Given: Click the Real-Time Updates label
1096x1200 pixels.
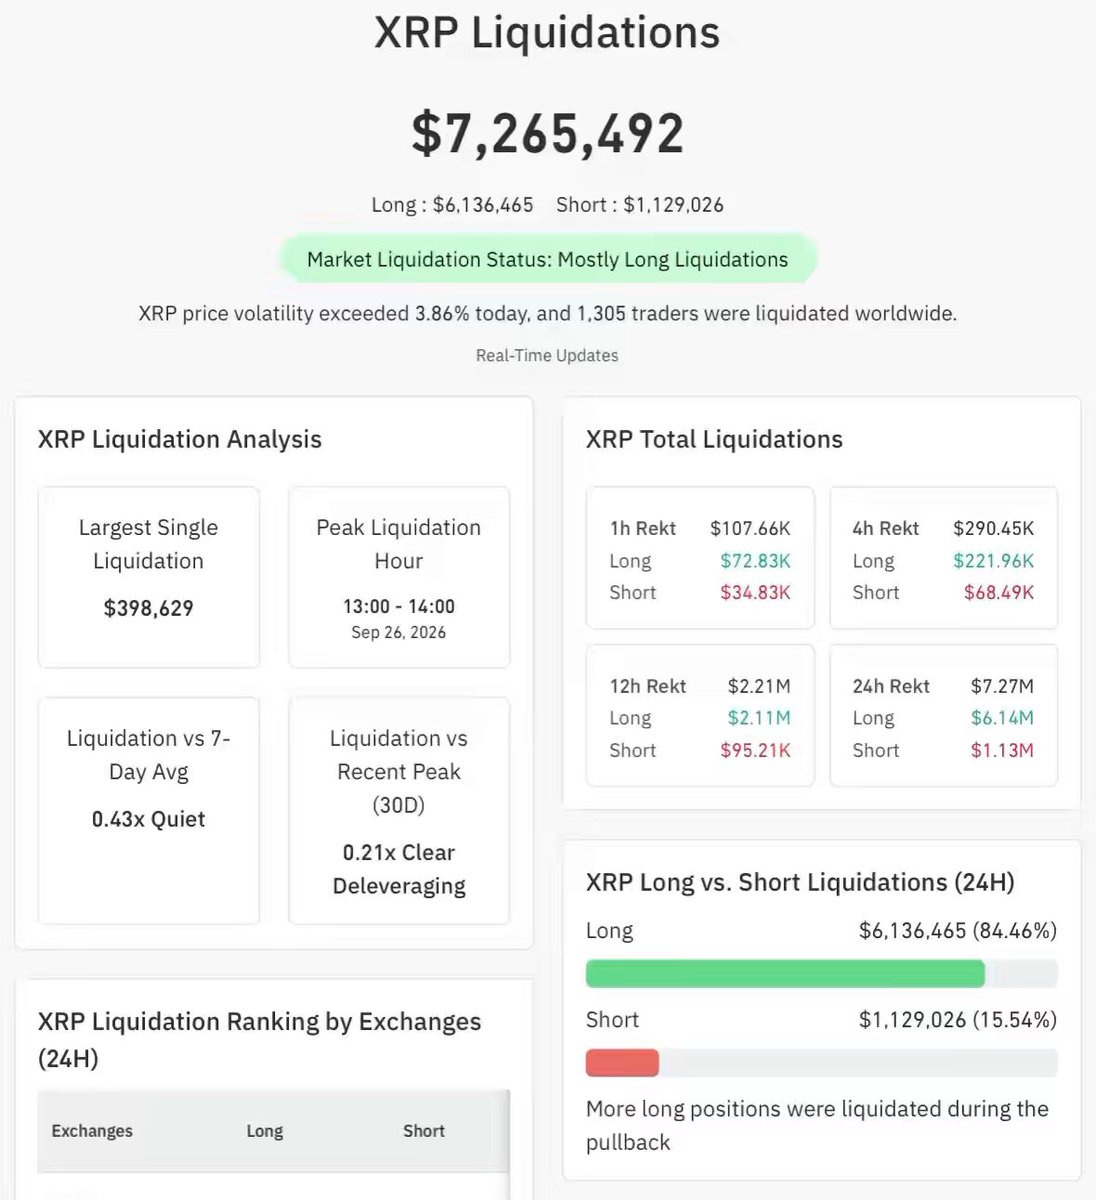Looking at the screenshot, I should pyautogui.click(x=547, y=355).
